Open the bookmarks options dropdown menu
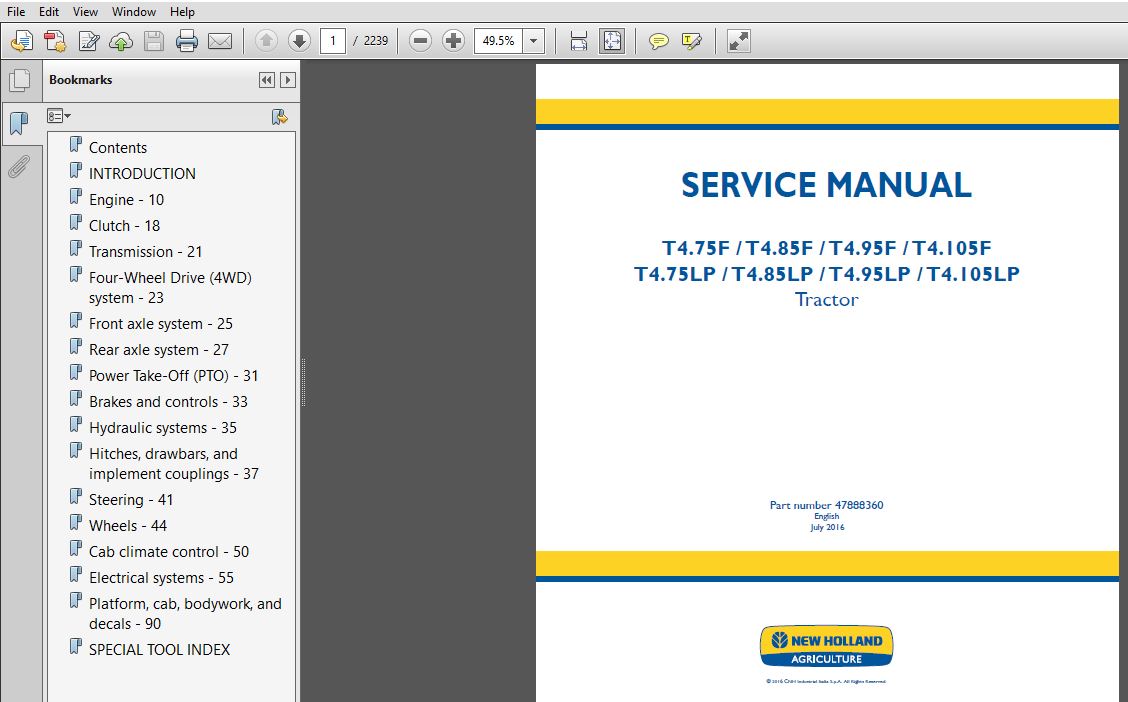The width and height of the screenshot is (1128, 702). coord(59,116)
